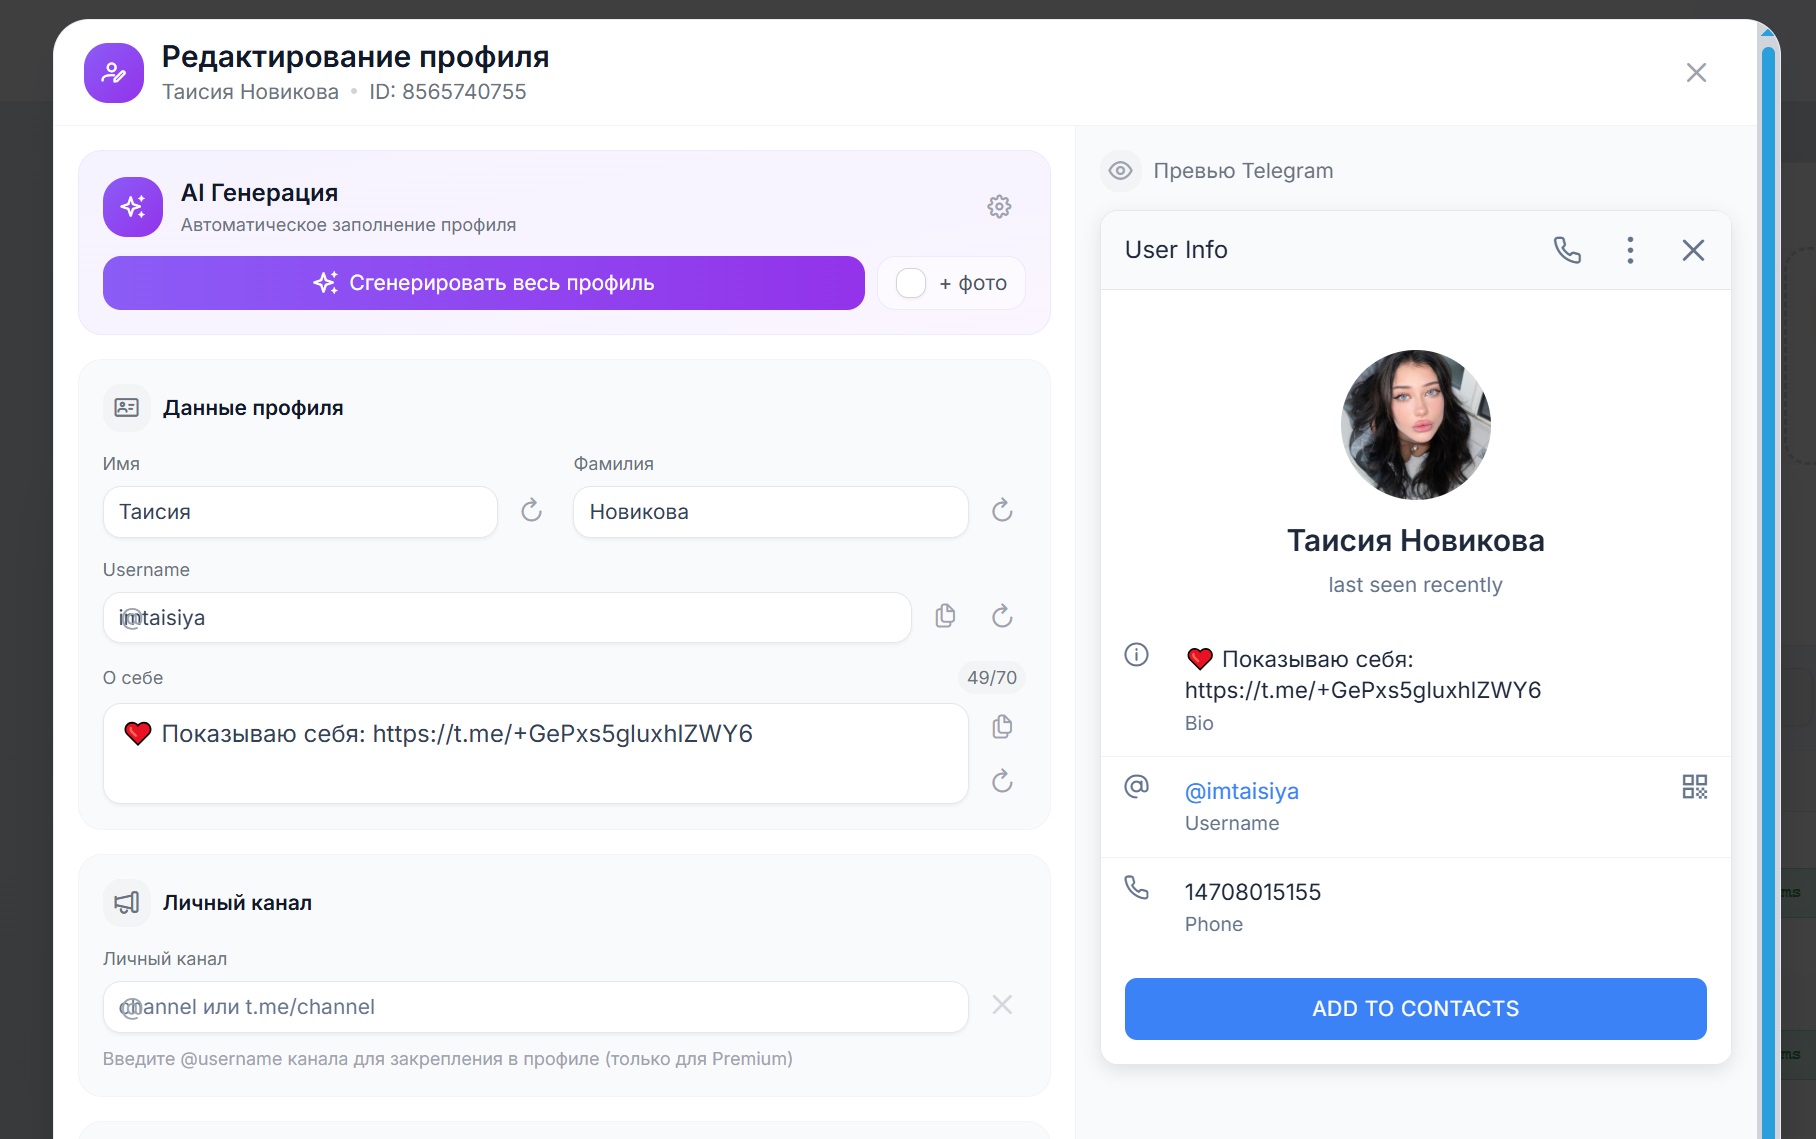The width and height of the screenshot is (1816, 1139).
Task: Regenerate the last name Новикова
Action: (1002, 511)
